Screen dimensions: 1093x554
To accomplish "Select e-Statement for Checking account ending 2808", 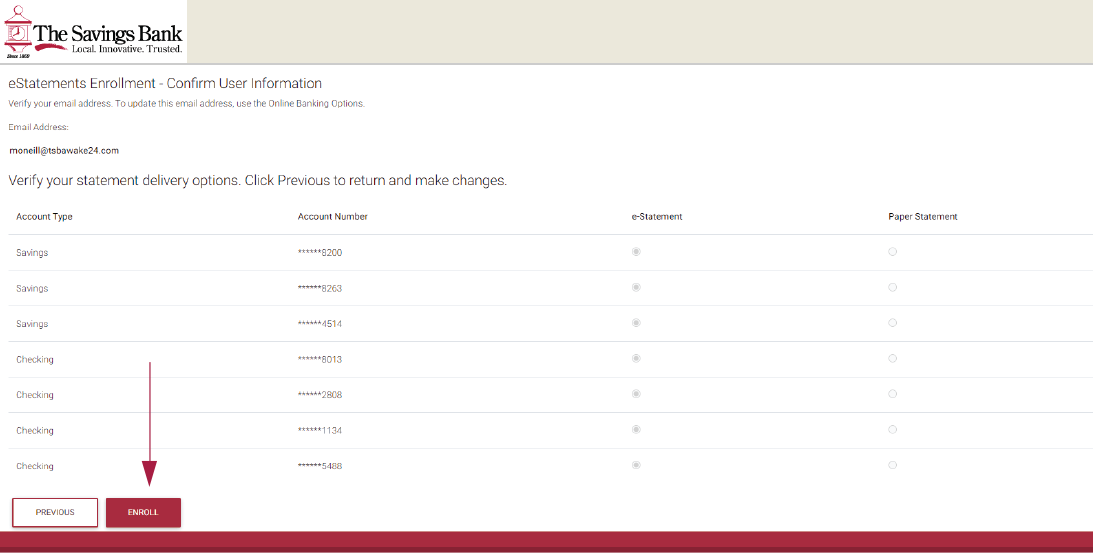I will [x=636, y=394].
